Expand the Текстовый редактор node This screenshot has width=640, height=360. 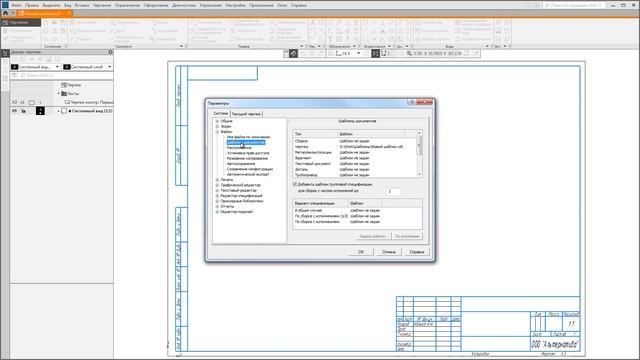pyautogui.click(x=217, y=190)
